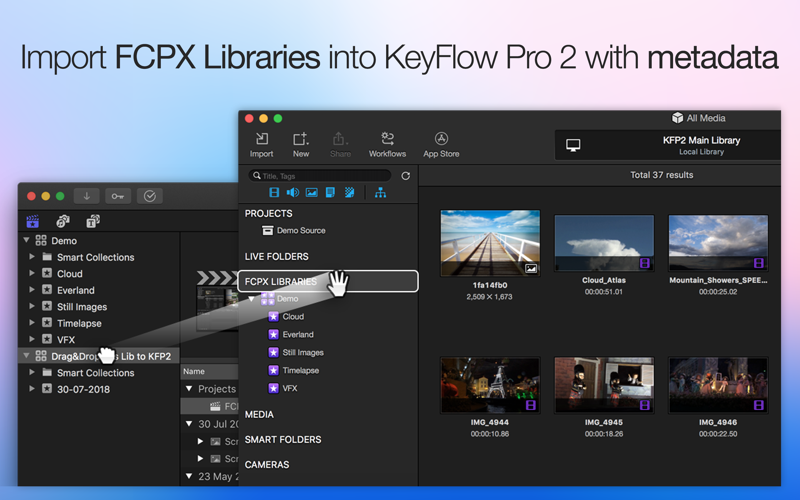Click the New toolbar icon

pos(301,145)
